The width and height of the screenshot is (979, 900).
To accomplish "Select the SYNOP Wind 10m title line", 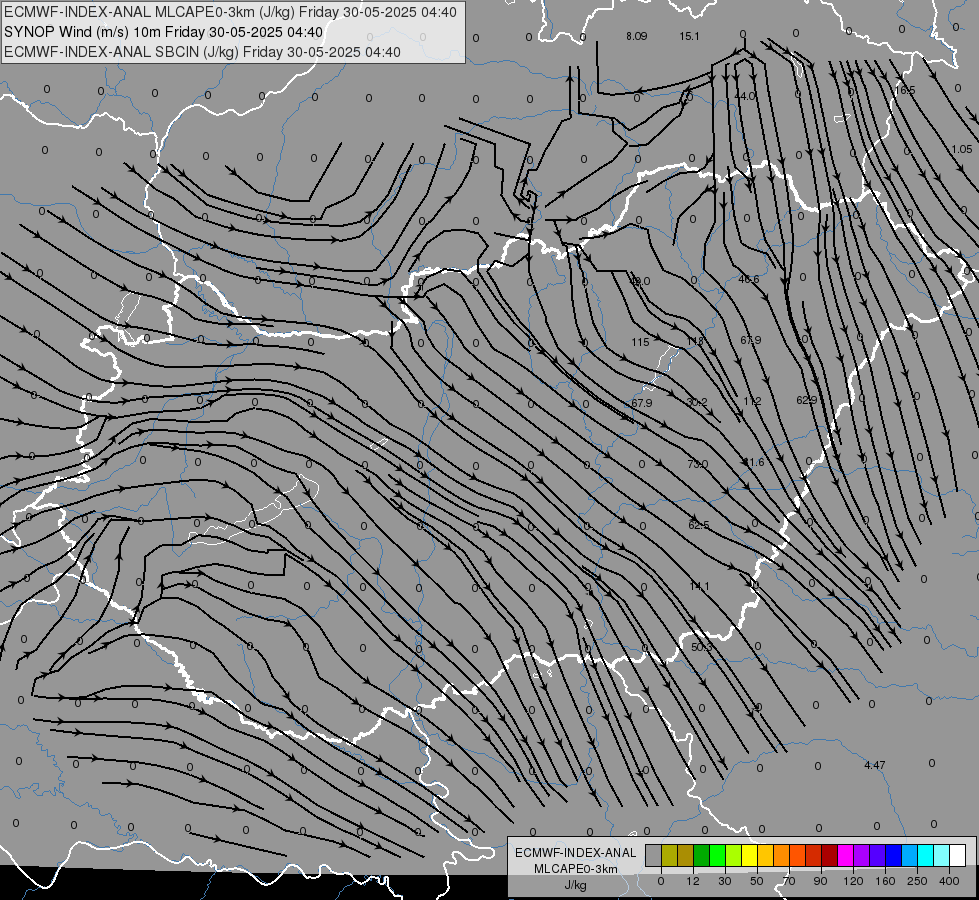I will [164, 32].
